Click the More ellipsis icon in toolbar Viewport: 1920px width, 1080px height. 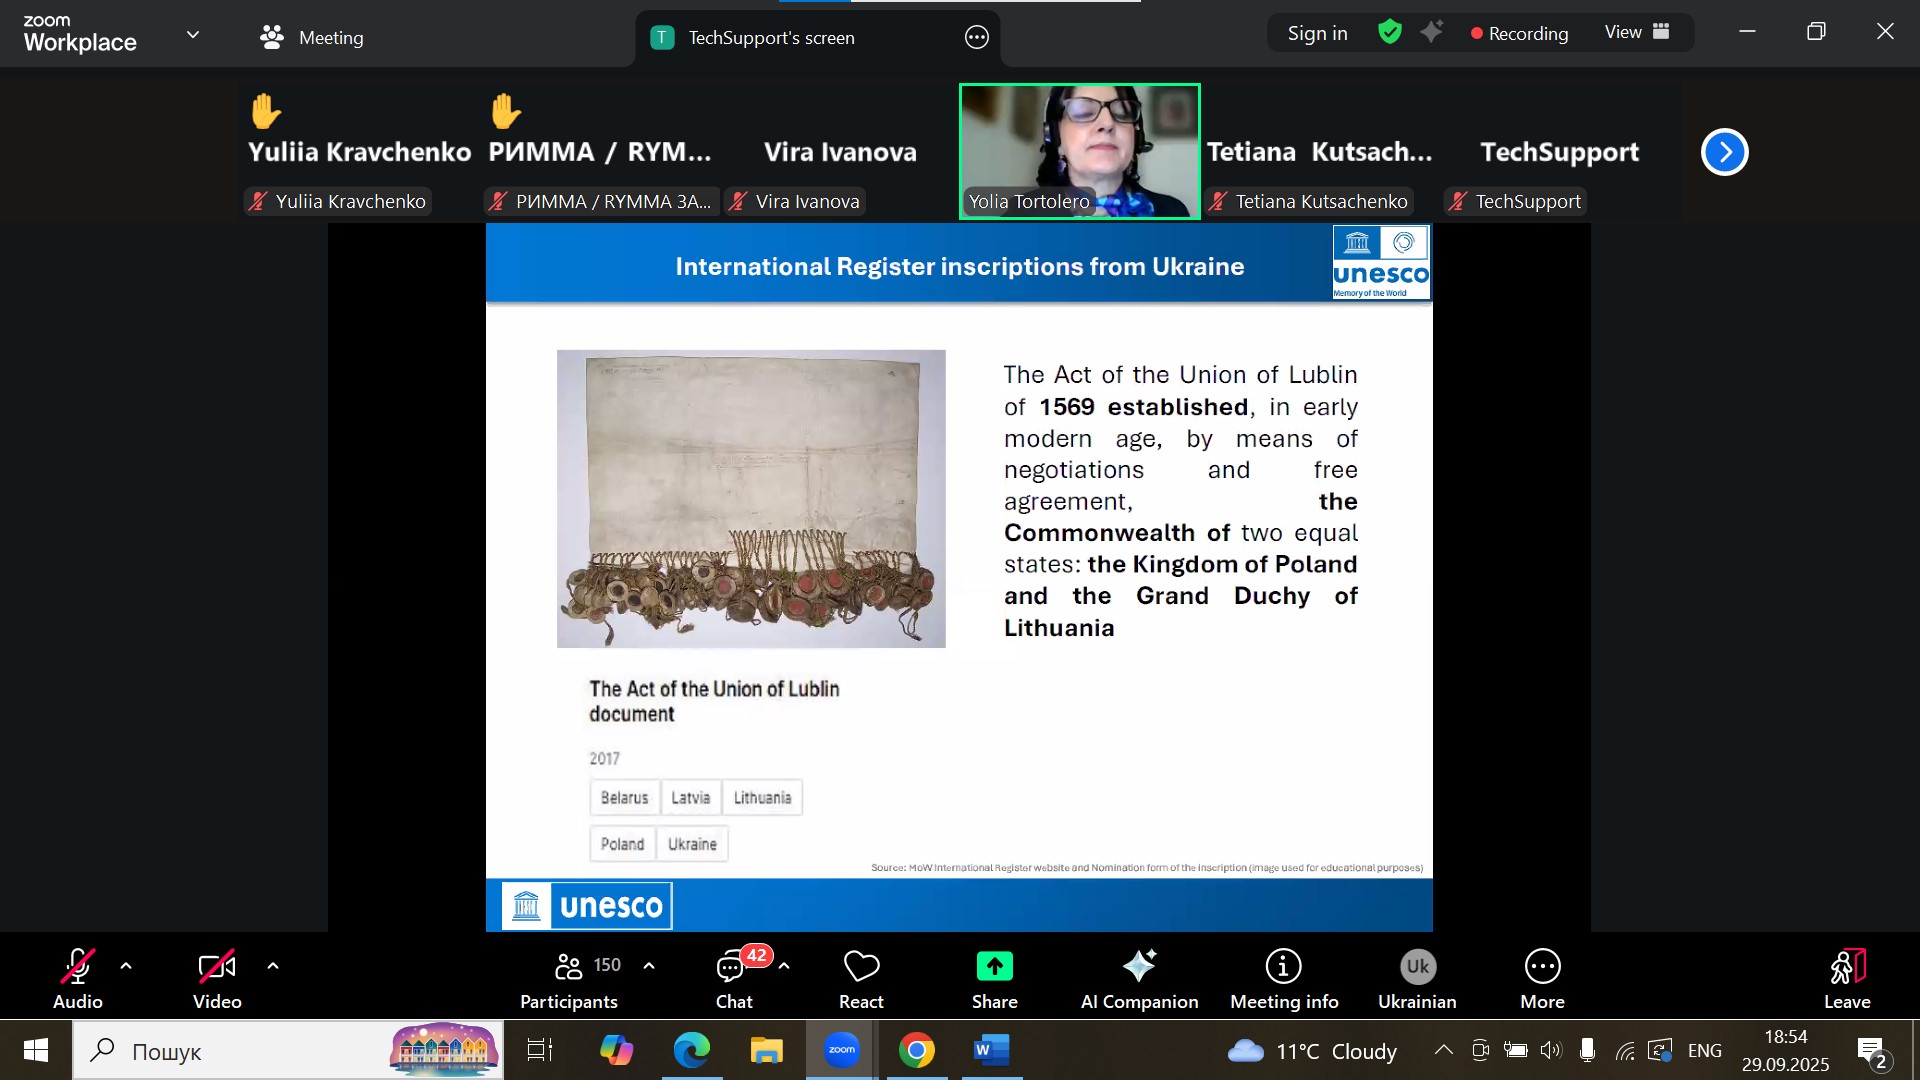pyautogui.click(x=1542, y=967)
